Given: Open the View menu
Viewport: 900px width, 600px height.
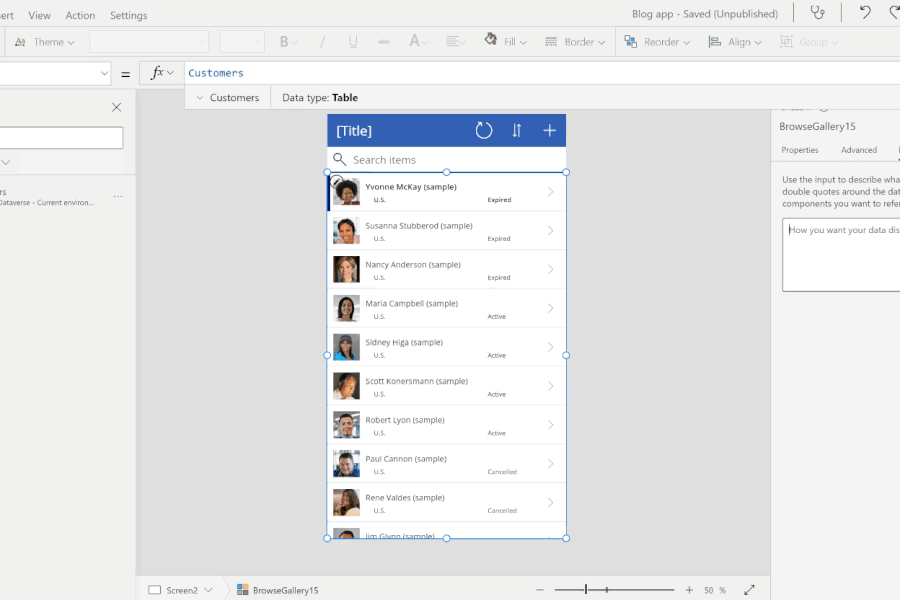Looking at the screenshot, I should [40, 15].
